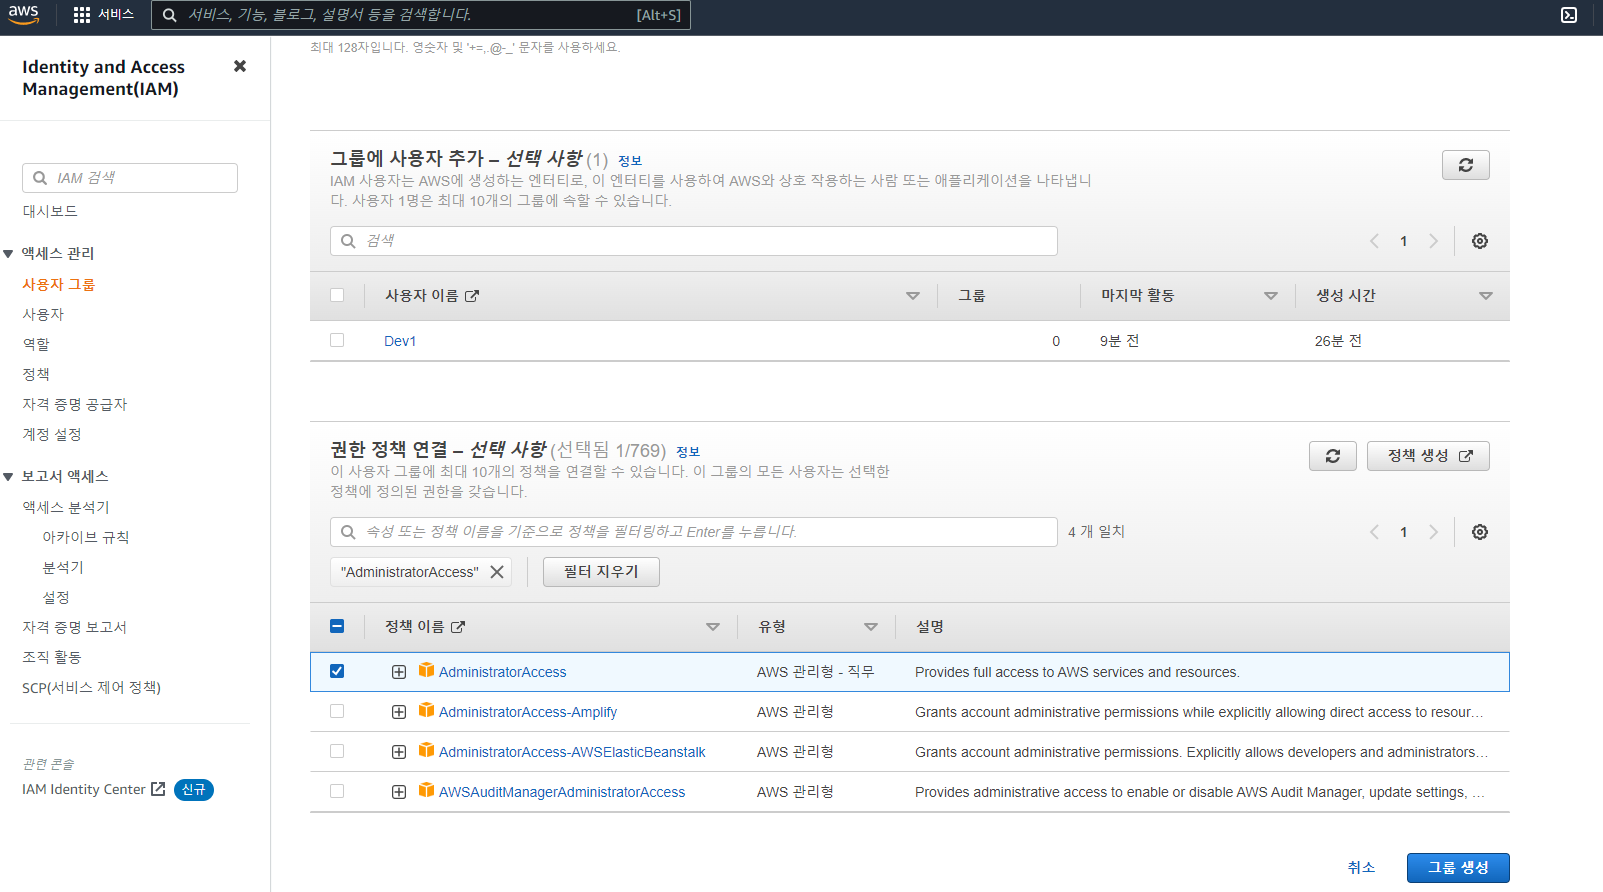The width and height of the screenshot is (1603, 892).
Task: Go to previous page in policy table
Action: click(x=1374, y=532)
